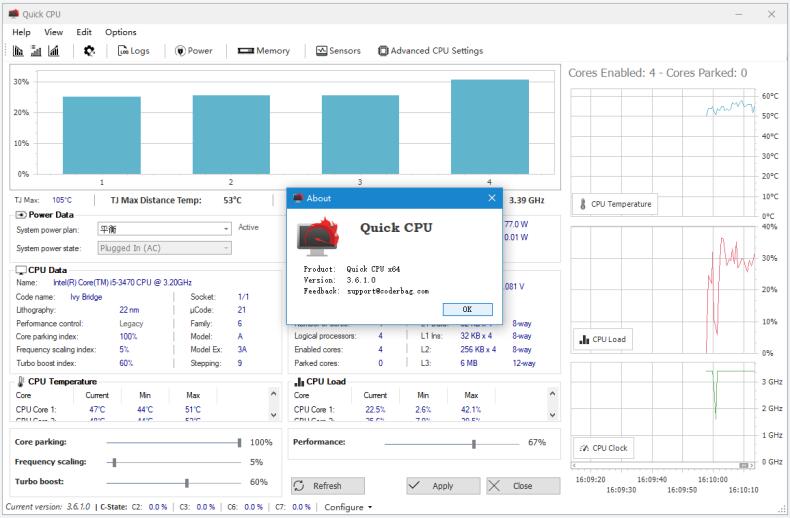Click the Apply button

click(443, 486)
